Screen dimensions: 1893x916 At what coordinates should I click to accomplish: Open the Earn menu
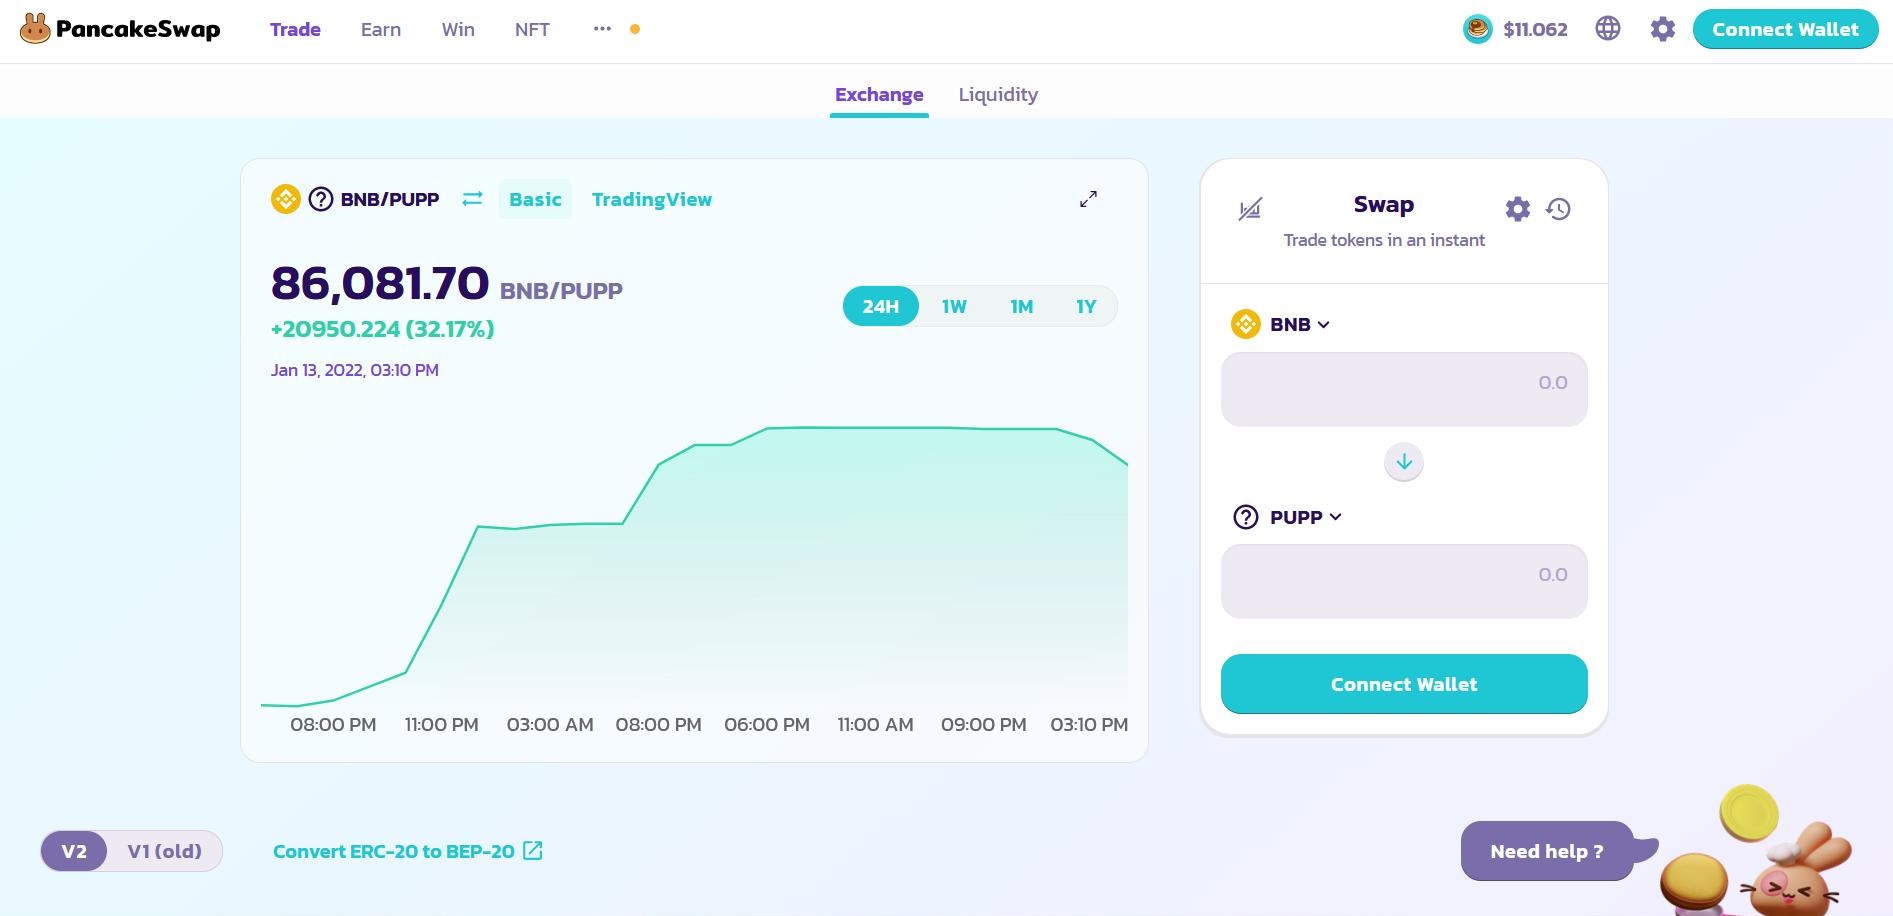tap(380, 29)
